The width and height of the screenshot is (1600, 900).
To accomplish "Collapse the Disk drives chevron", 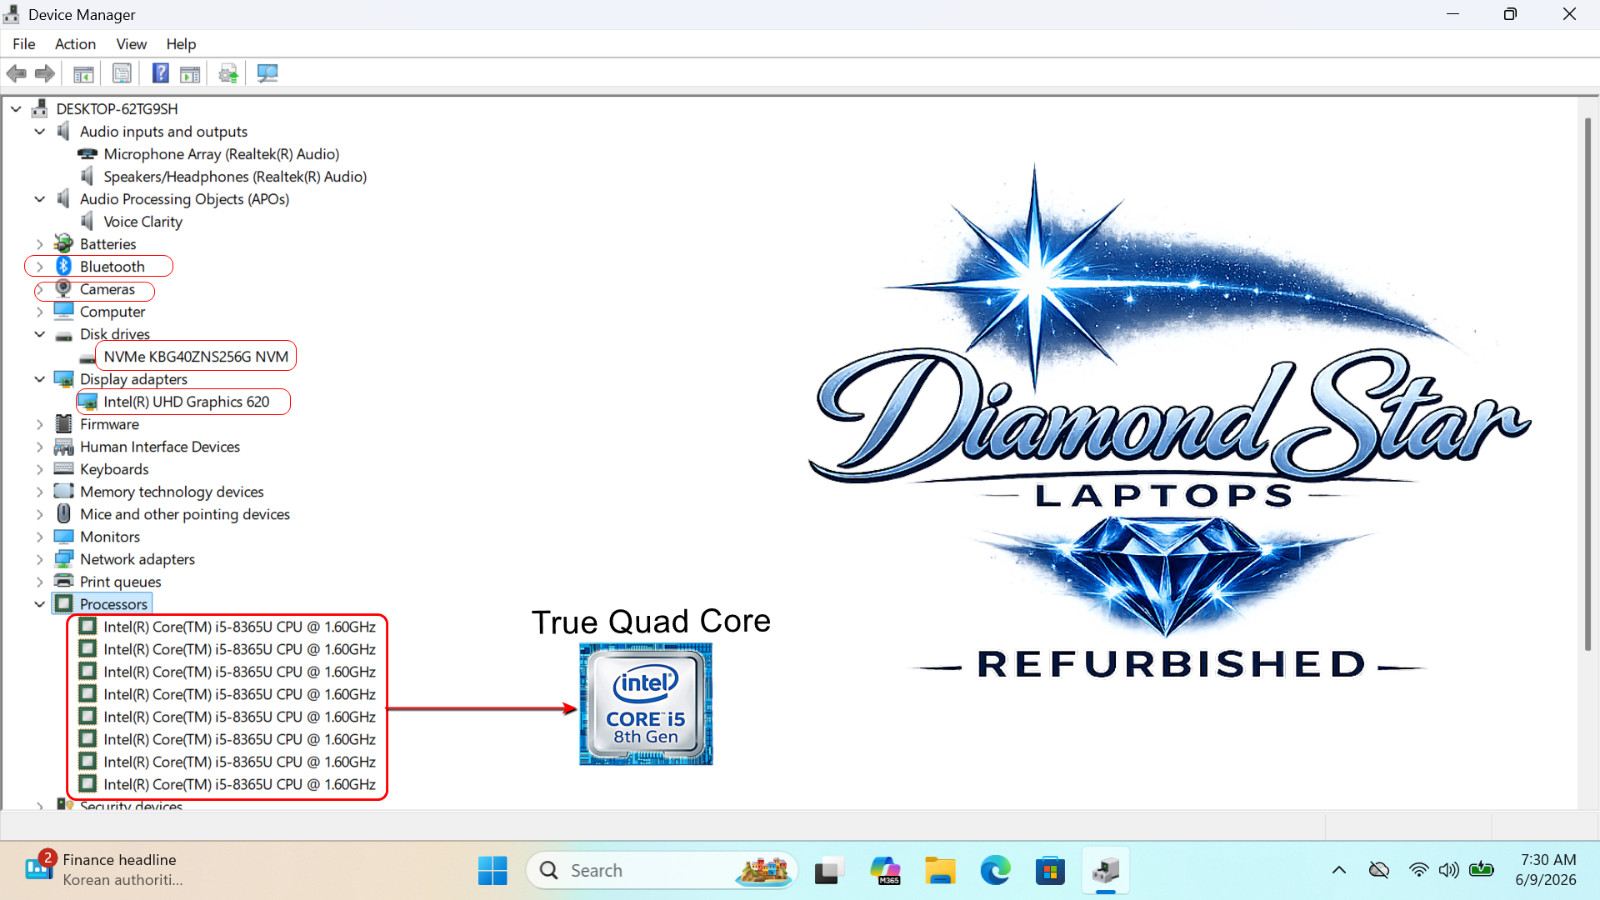I will [x=40, y=334].
